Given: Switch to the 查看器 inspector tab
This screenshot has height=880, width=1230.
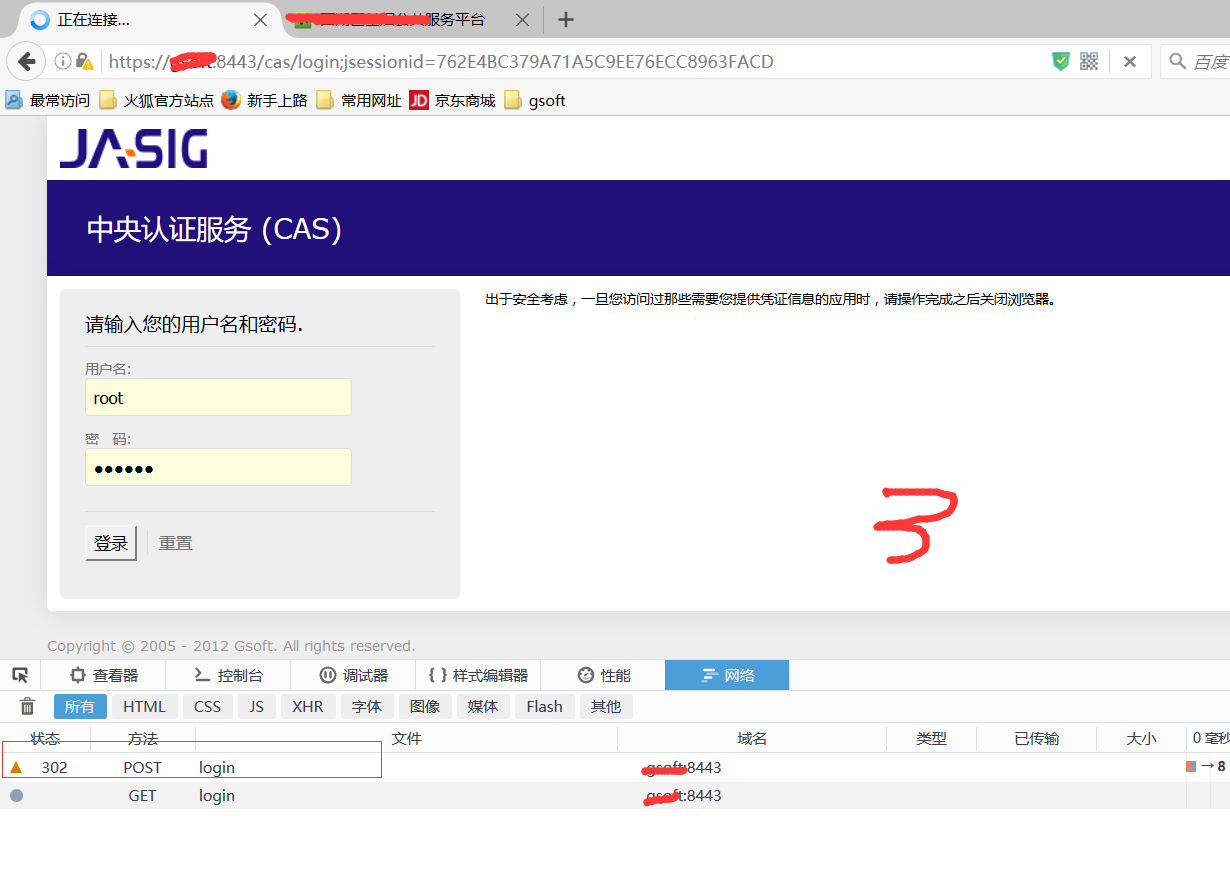Looking at the screenshot, I should click(x=105, y=675).
